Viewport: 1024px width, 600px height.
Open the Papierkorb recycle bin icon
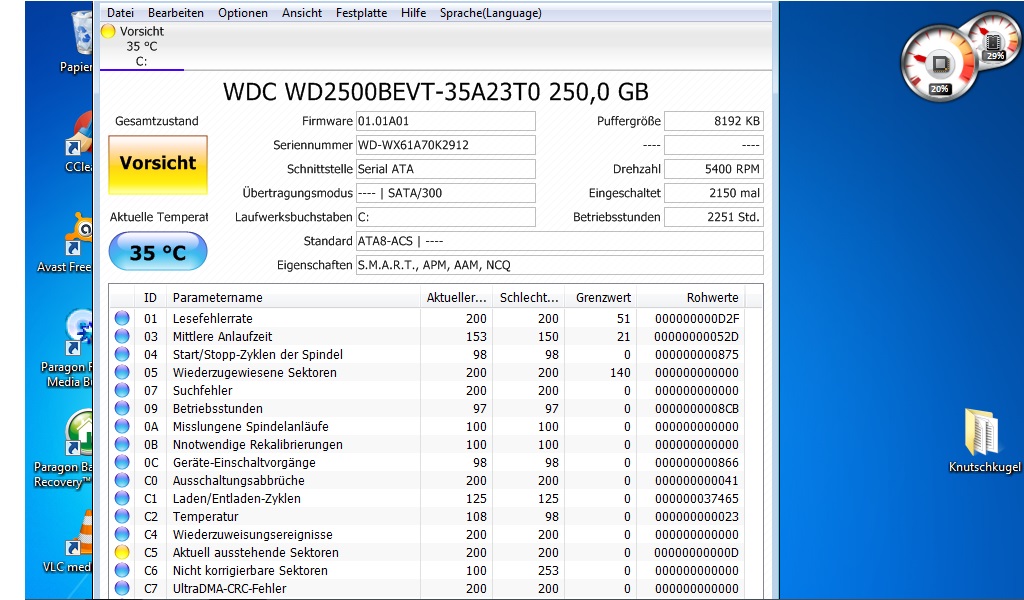coord(78,40)
